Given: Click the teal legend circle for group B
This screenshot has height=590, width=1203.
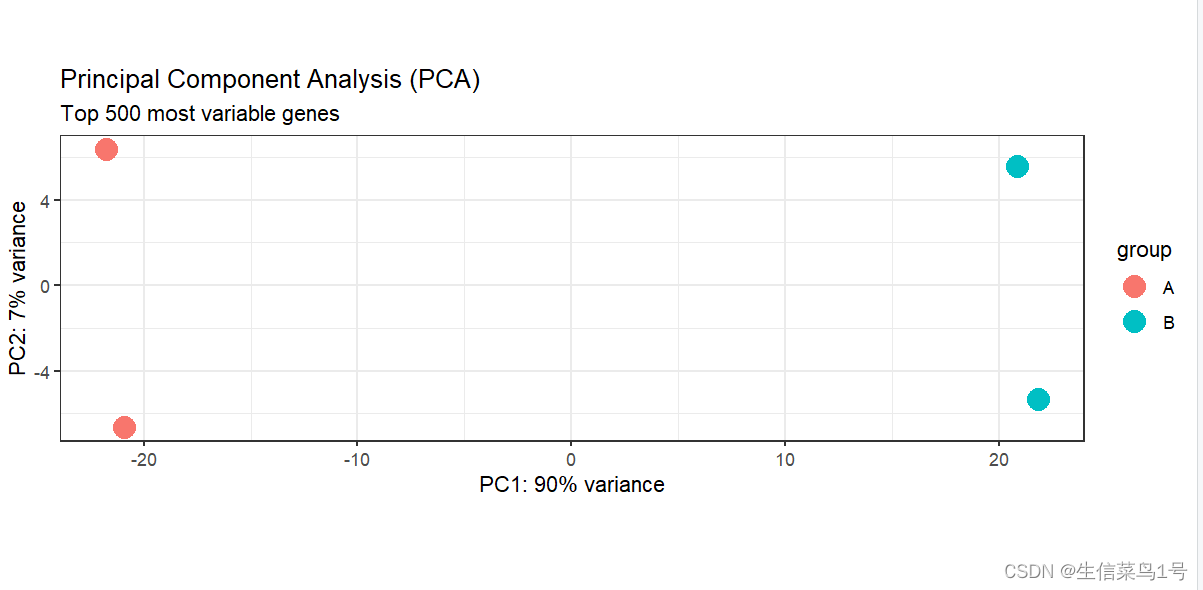Looking at the screenshot, I should [x=1134, y=322].
